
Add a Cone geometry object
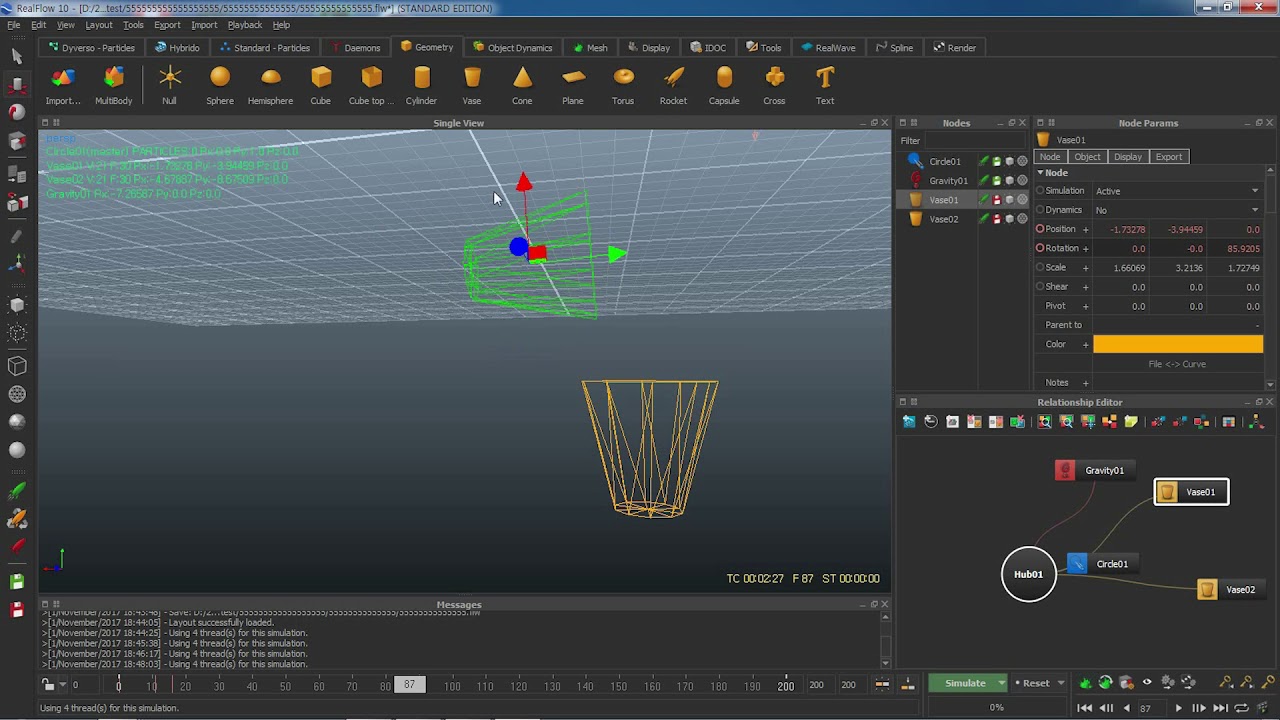(x=522, y=85)
